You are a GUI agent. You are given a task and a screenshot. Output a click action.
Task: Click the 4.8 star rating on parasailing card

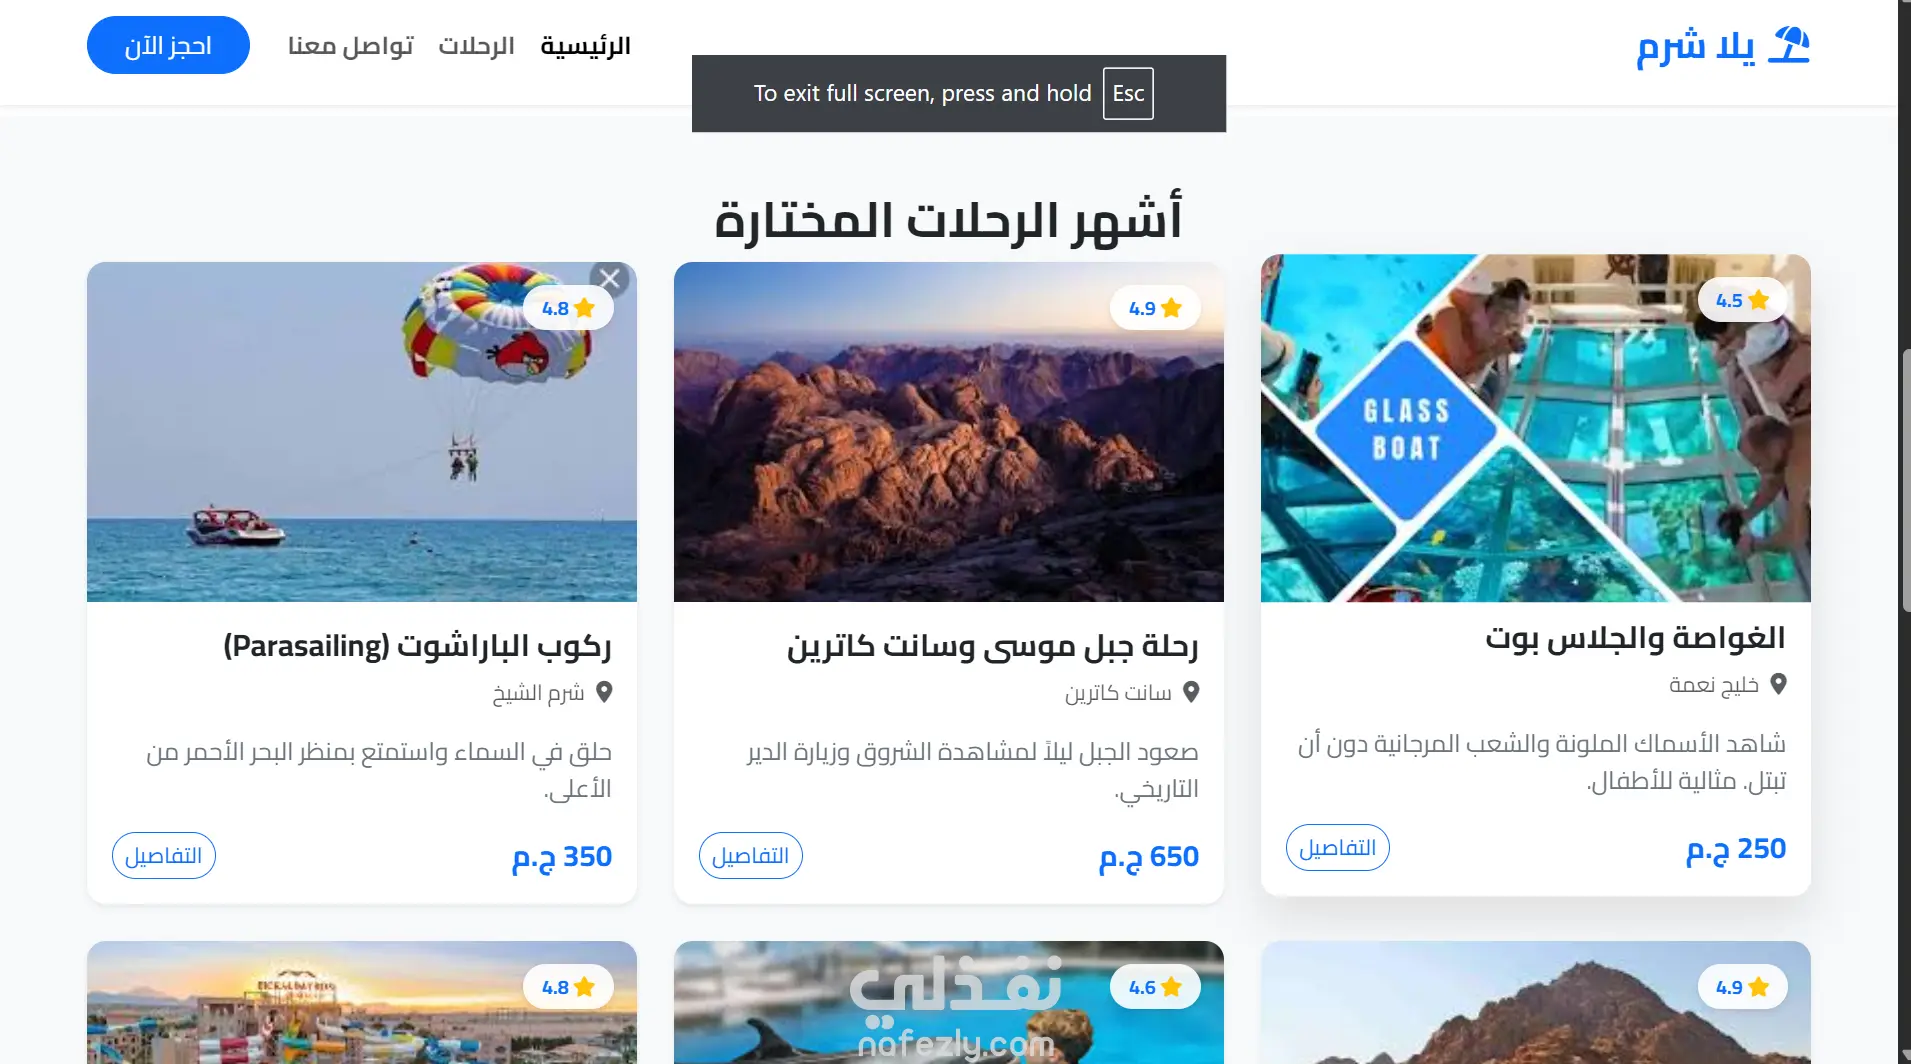click(568, 308)
